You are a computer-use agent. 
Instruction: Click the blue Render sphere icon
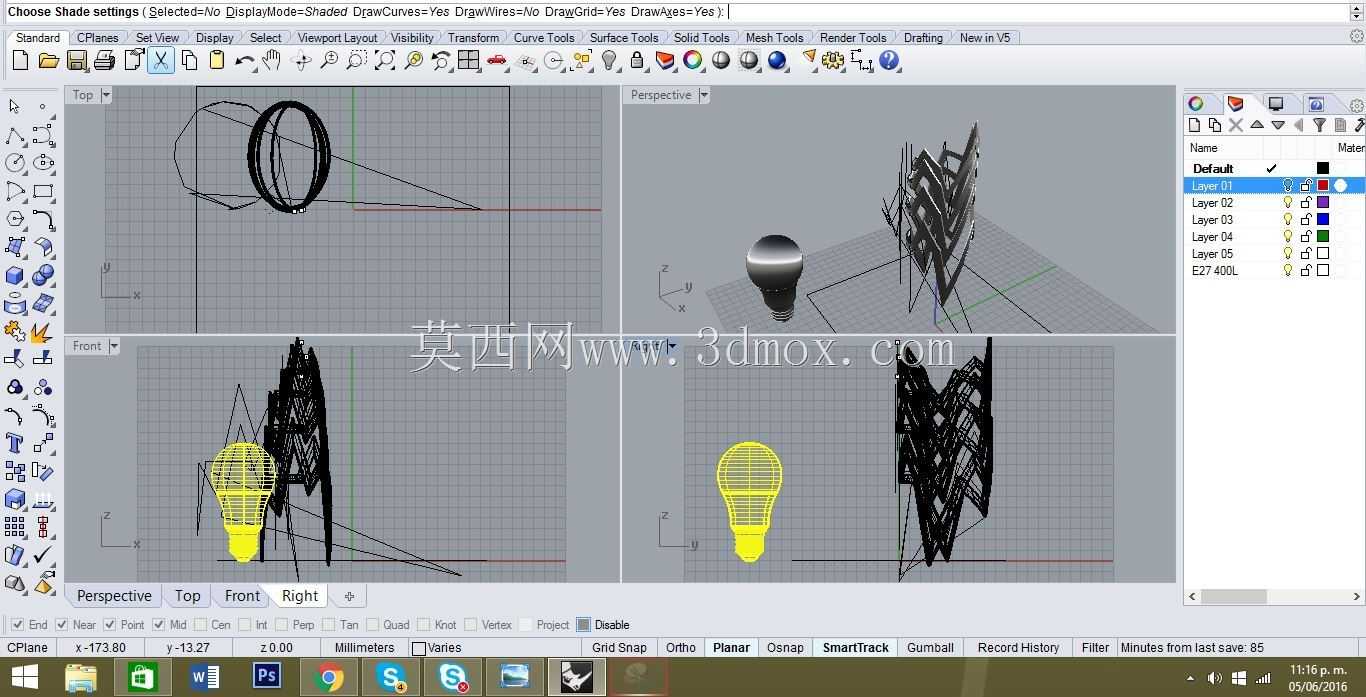(777, 61)
